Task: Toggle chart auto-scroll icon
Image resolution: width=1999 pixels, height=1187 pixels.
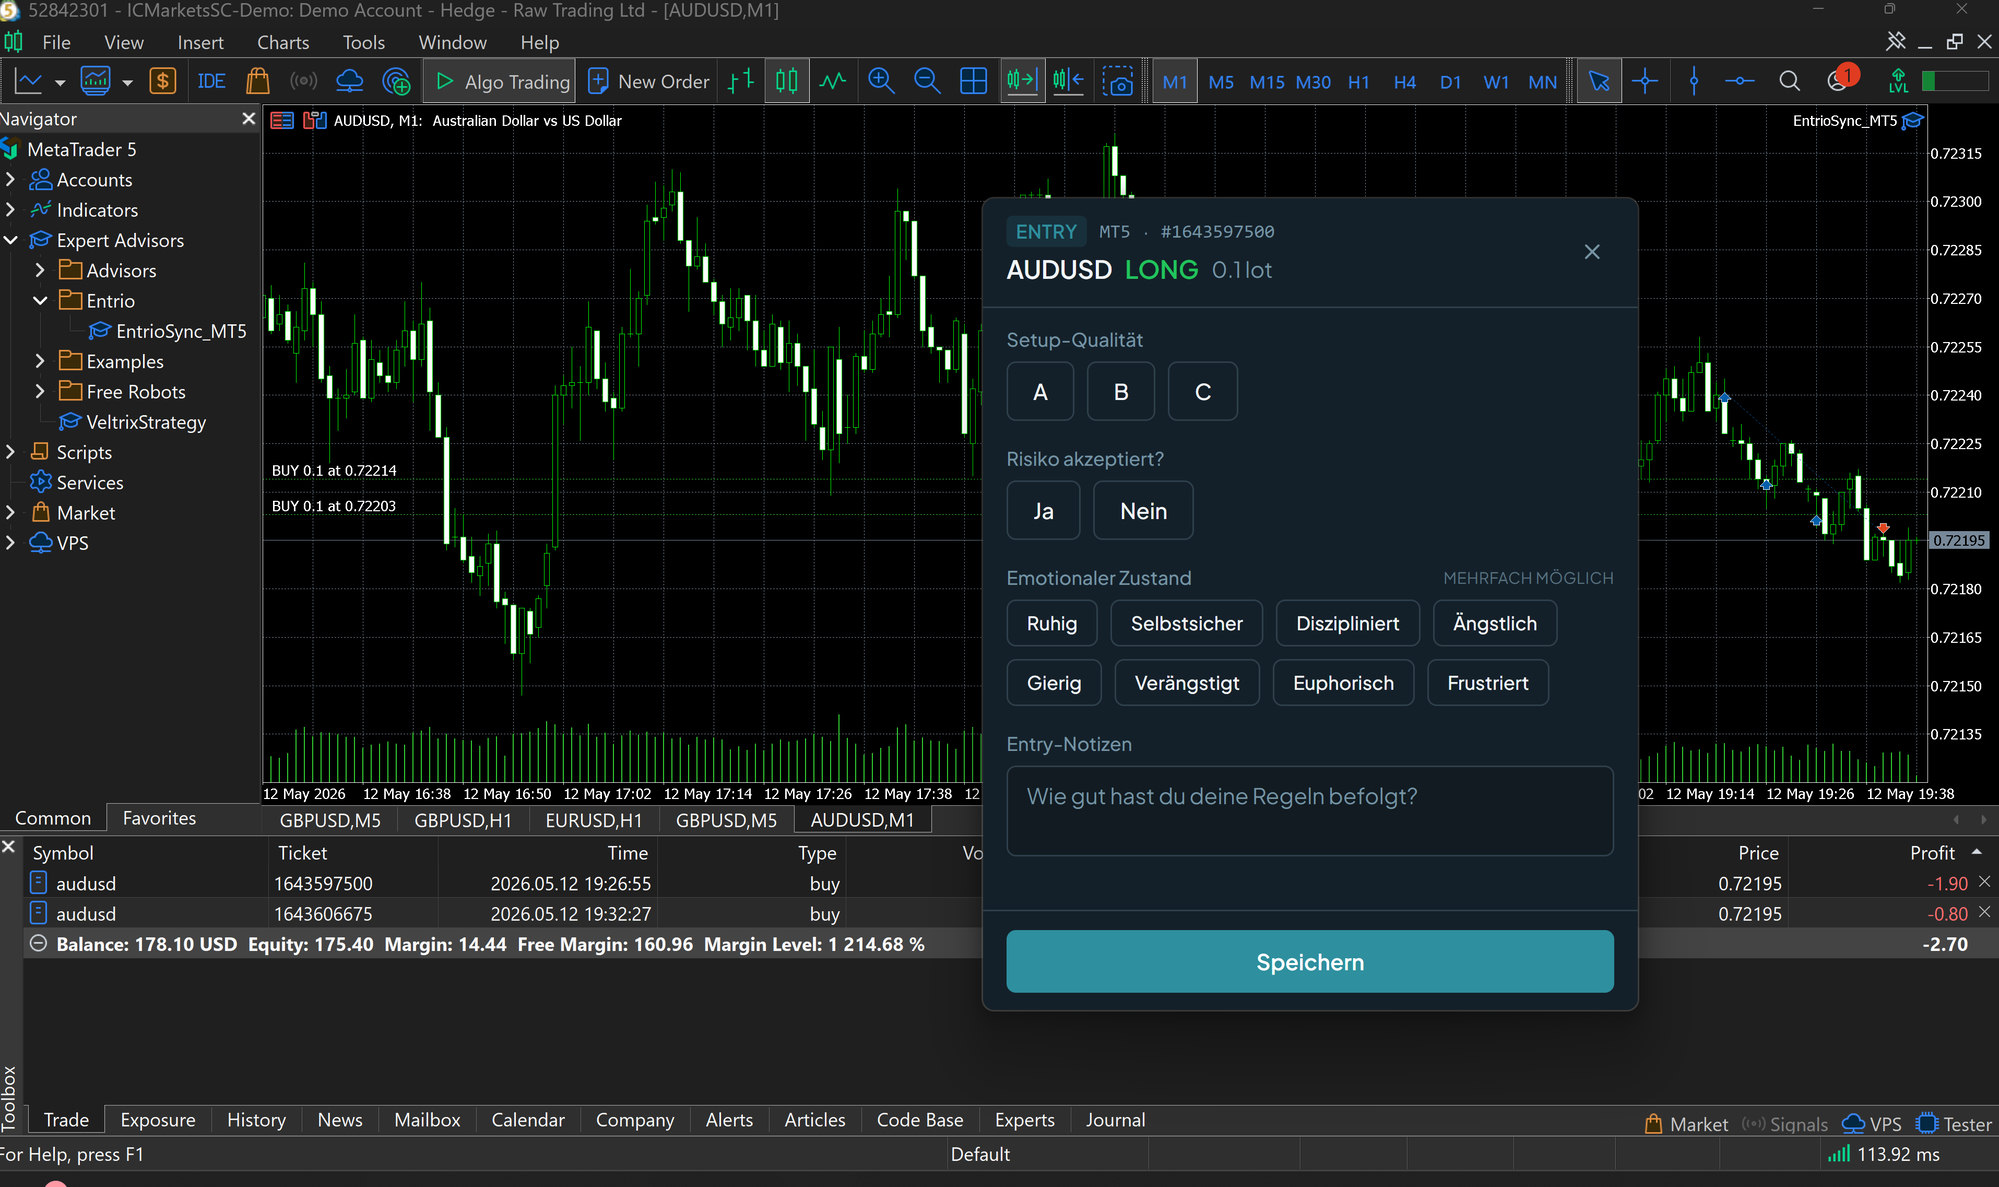Action: point(1022,81)
